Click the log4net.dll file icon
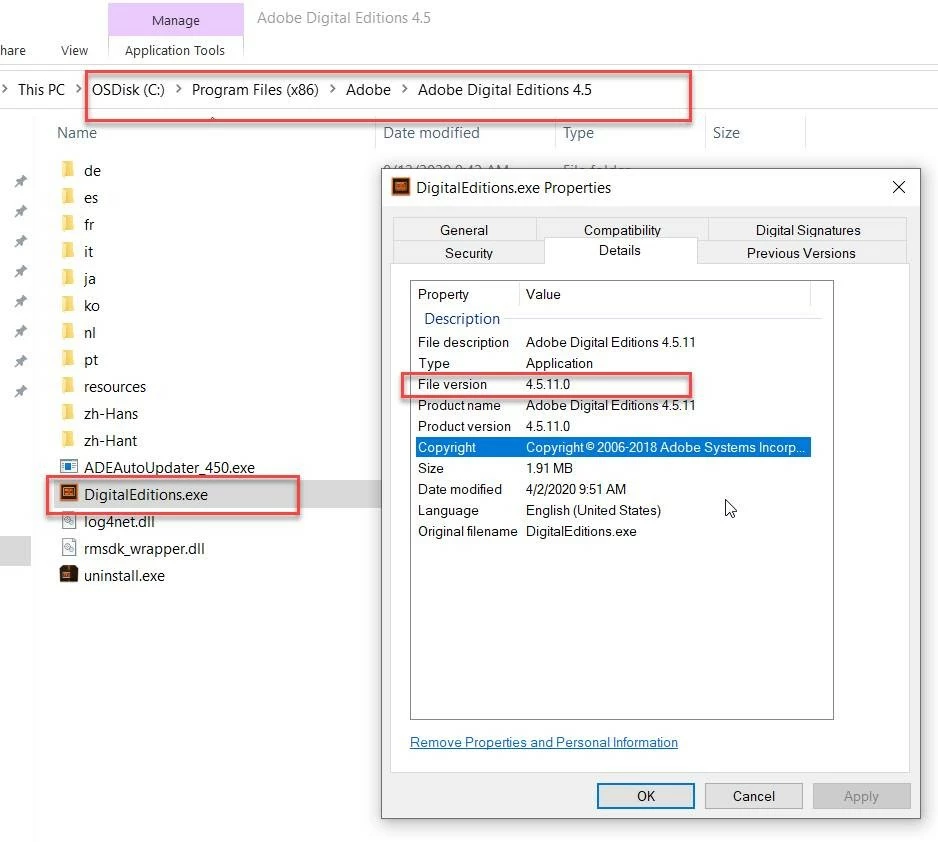938x842 pixels. [69, 521]
